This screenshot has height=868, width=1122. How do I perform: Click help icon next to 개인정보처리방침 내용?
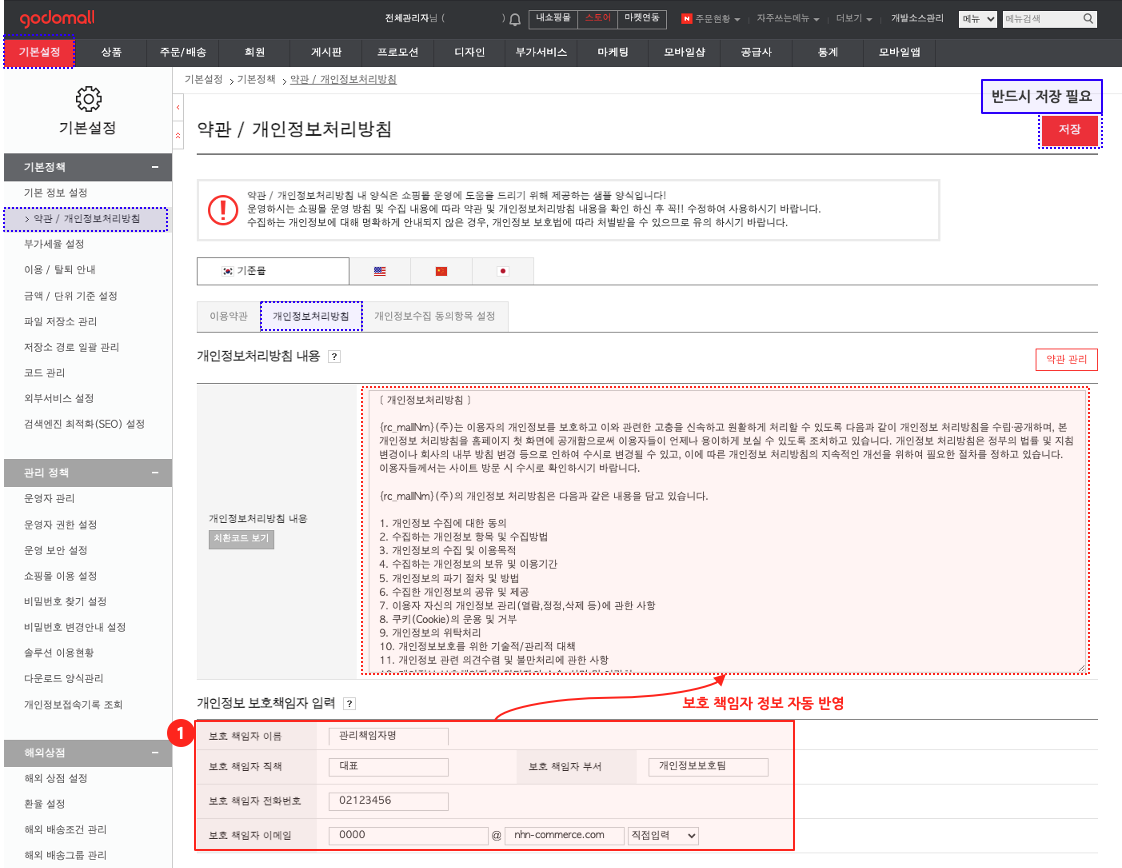coord(334,356)
